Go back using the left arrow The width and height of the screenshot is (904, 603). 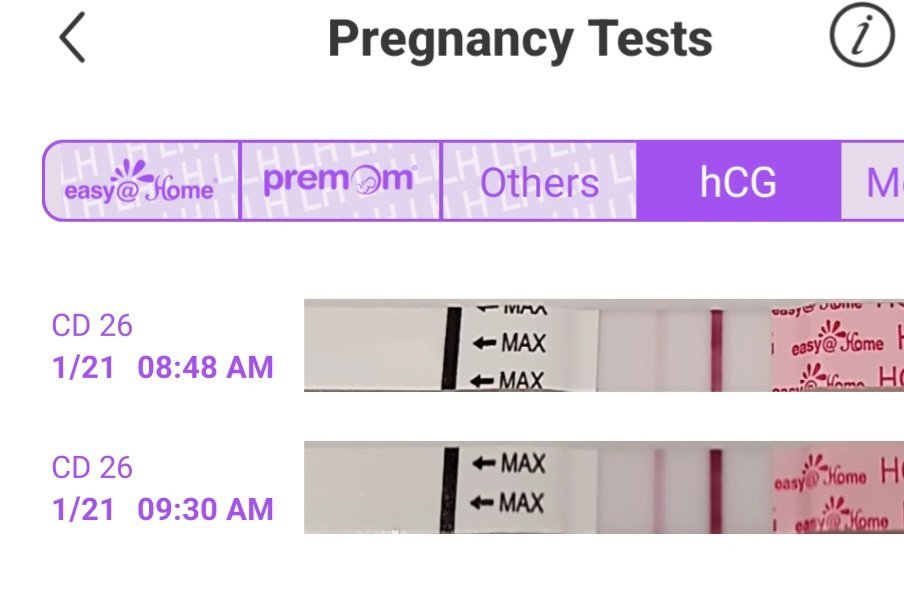click(x=72, y=40)
